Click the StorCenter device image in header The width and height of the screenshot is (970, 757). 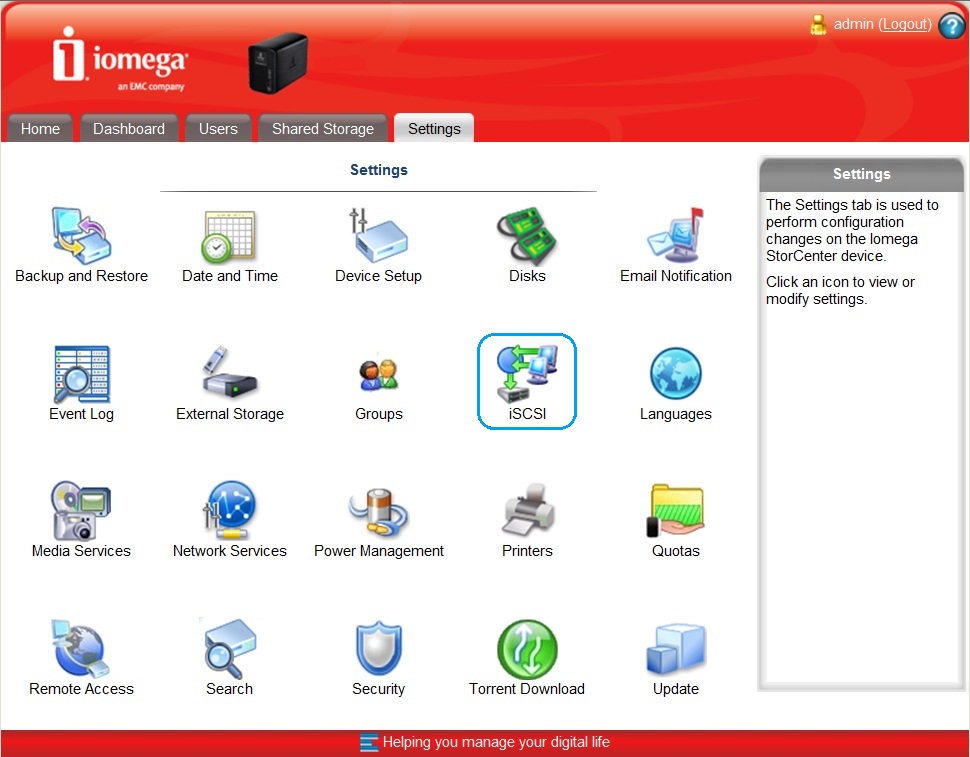point(278,62)
